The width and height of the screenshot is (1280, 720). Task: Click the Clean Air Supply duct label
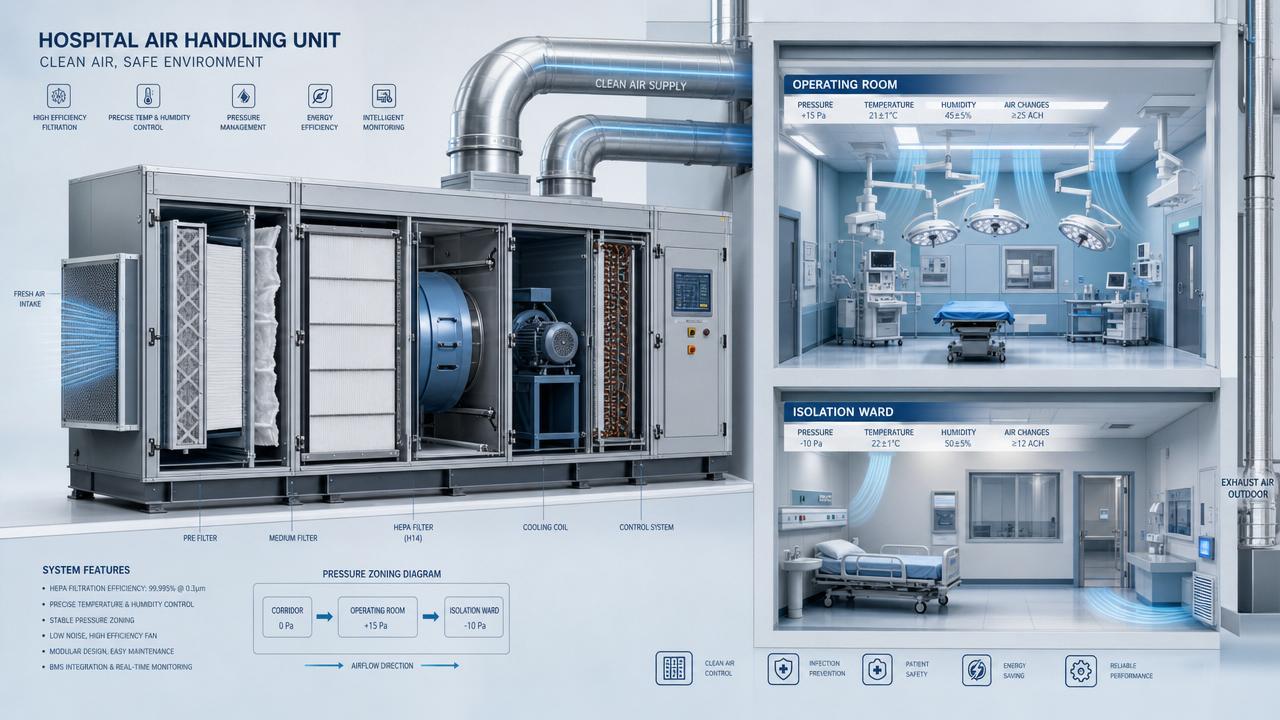pyautogui.click(x=640, y=85)
